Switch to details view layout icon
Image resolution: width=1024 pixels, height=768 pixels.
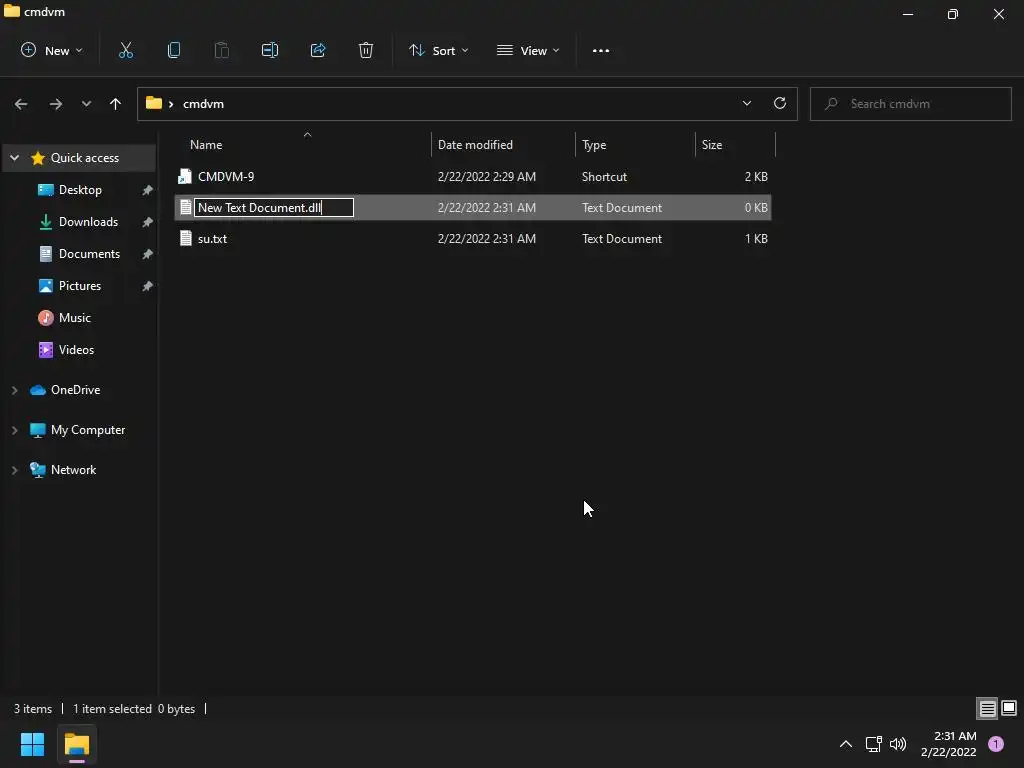point(987,708)
